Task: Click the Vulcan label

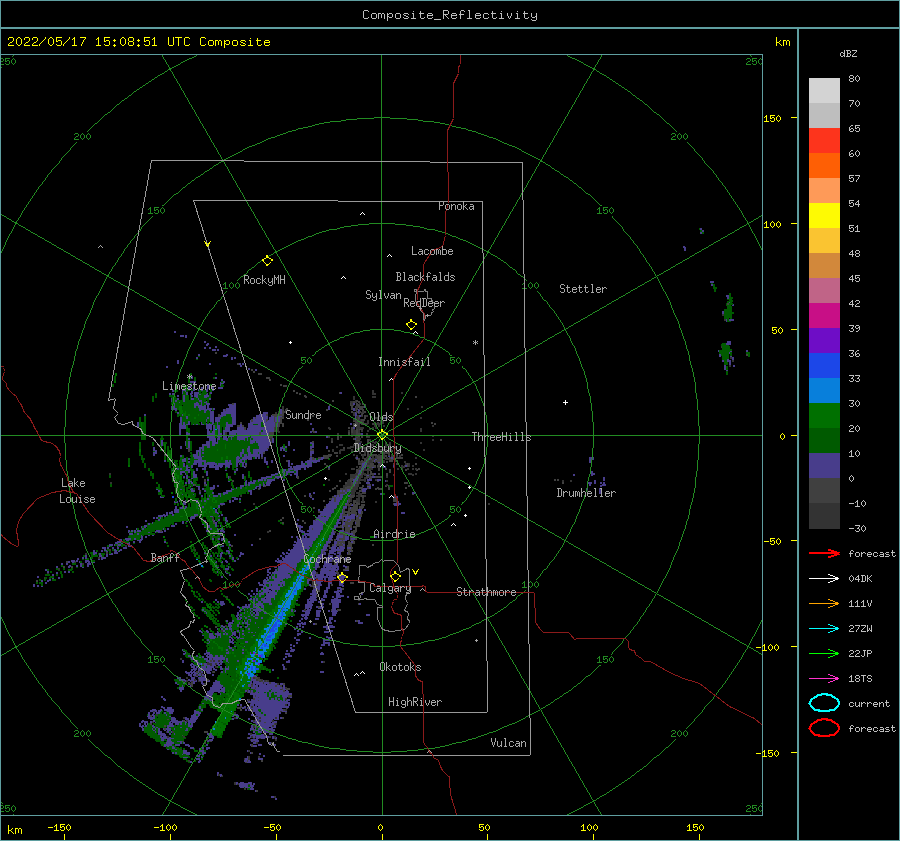Action: [509, 743]
